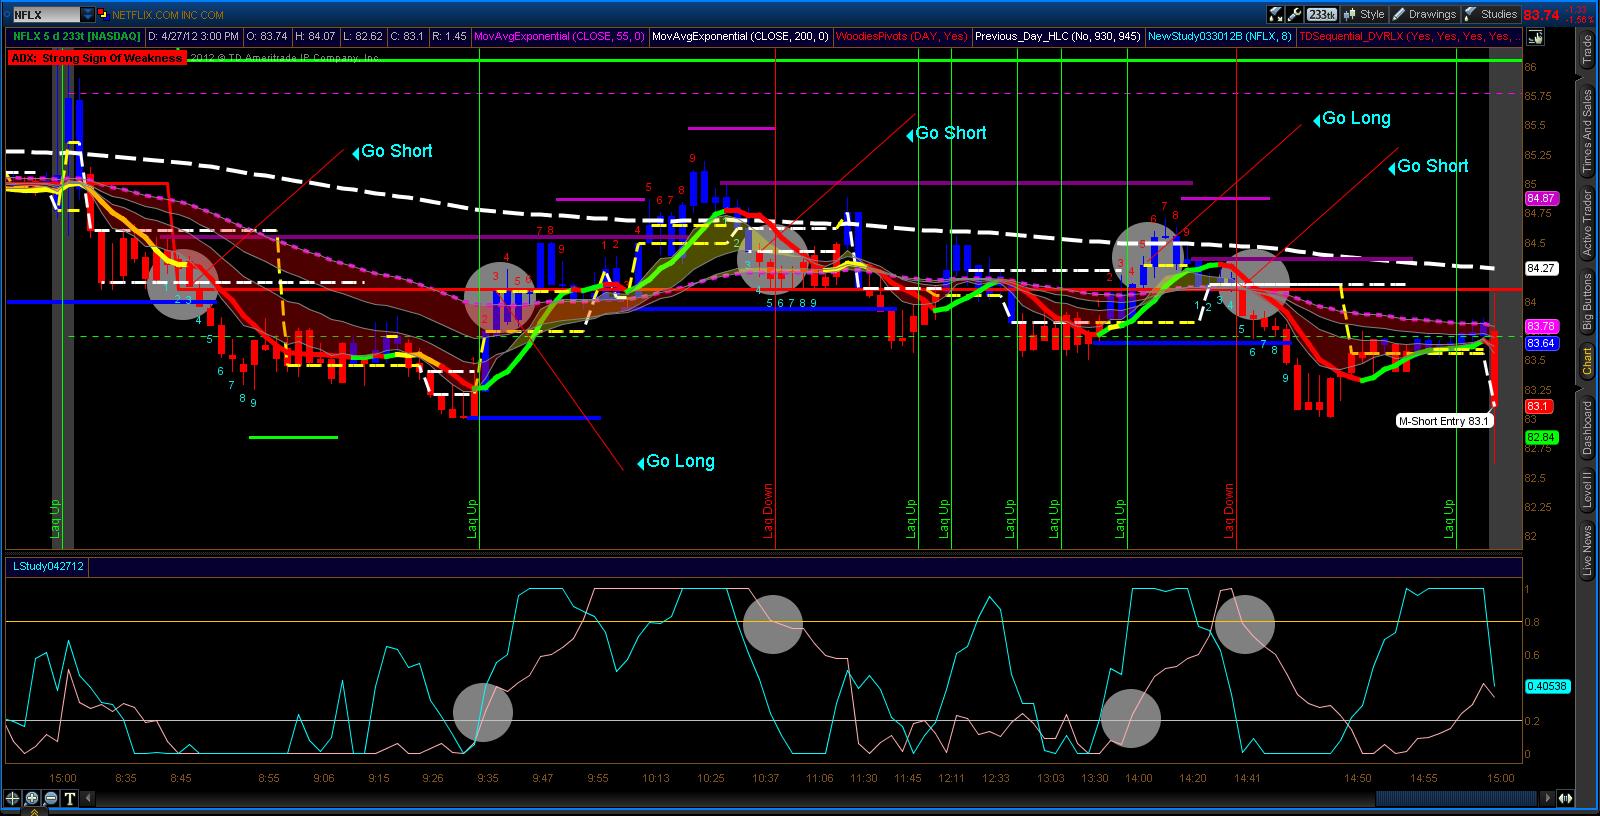Click the 83.64 blue price label
This screenshot has height=816, width=1600.
click(1540, 343)
